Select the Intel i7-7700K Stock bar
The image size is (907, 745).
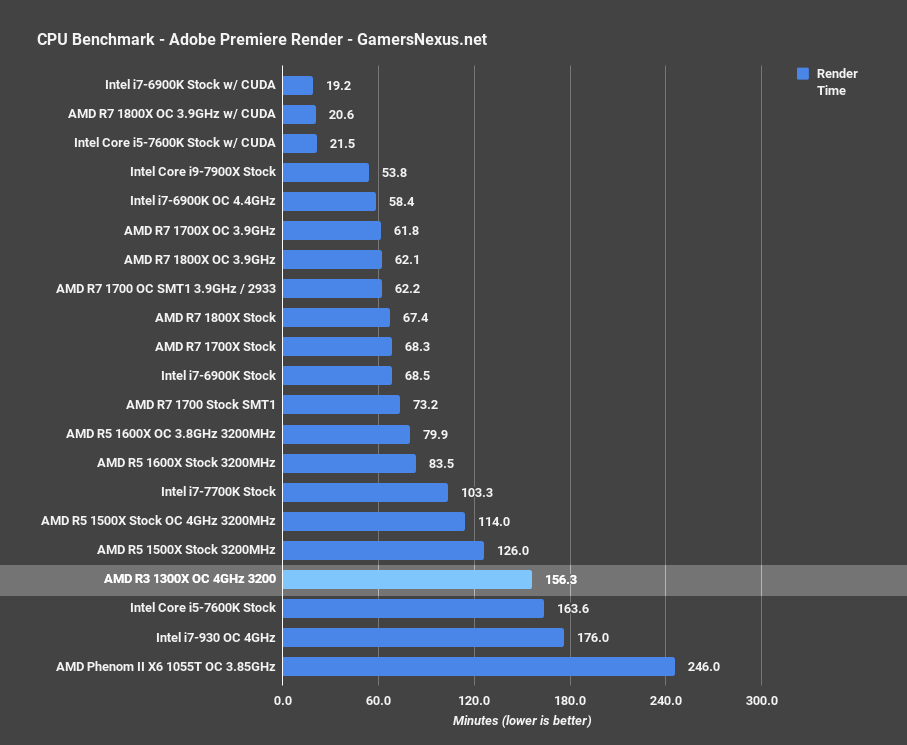pos(365,492)
